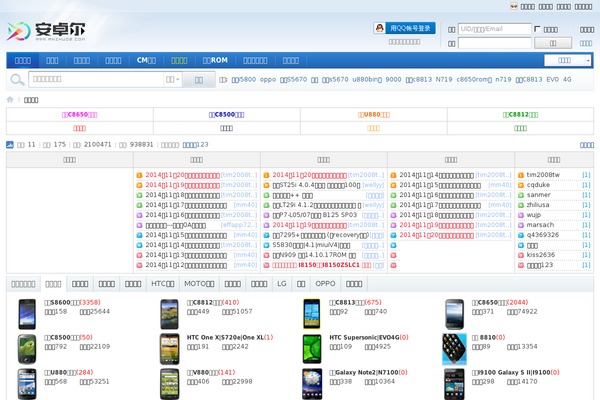600x400 pixels.
Task: Click the rank icon beside marsach
Action: point(521,225)
